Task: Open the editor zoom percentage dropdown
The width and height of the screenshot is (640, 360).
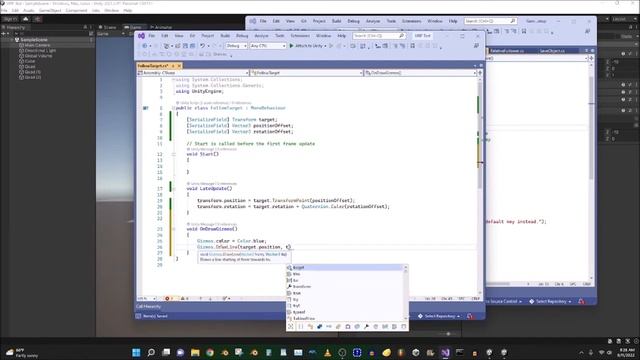Action: [x=147, y=298]
